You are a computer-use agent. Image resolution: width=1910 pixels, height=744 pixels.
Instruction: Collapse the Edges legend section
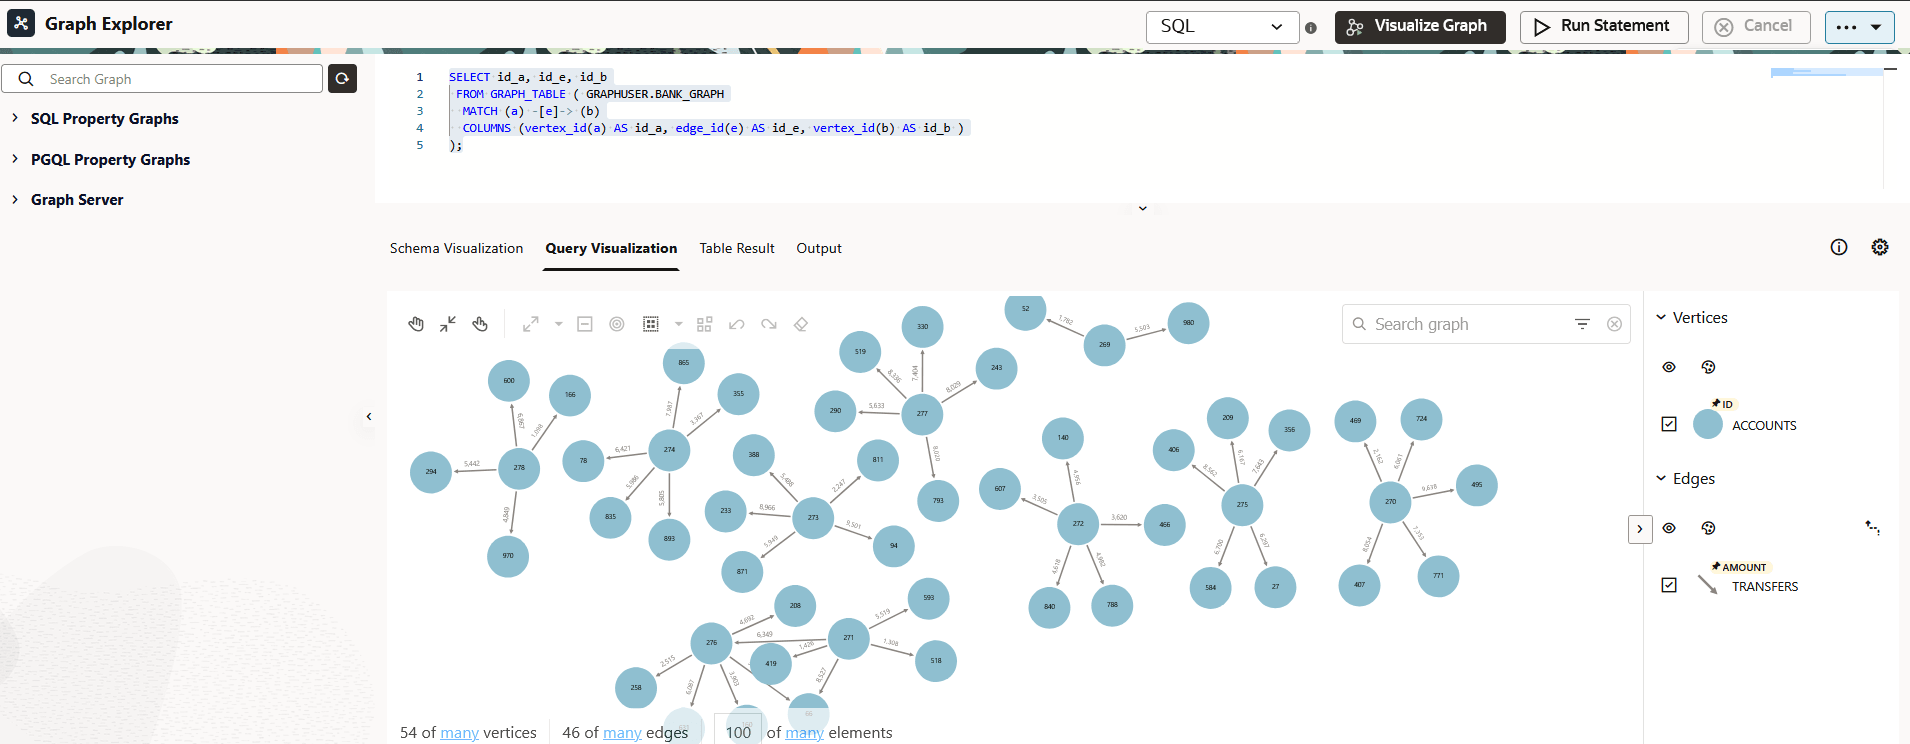(x=1661, y=478)
